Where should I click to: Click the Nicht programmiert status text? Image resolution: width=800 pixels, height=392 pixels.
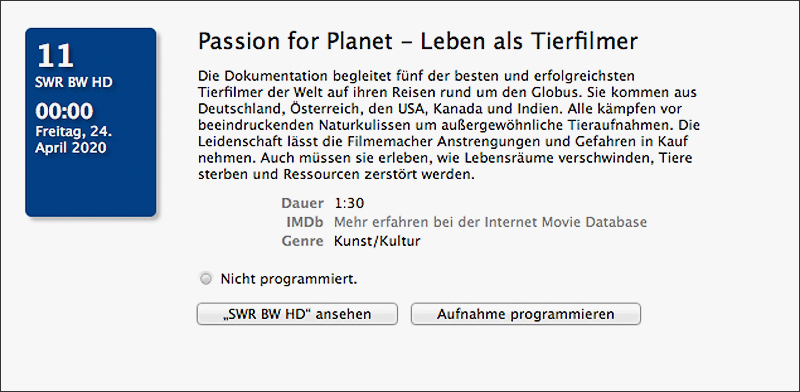[x=289, y=280]
